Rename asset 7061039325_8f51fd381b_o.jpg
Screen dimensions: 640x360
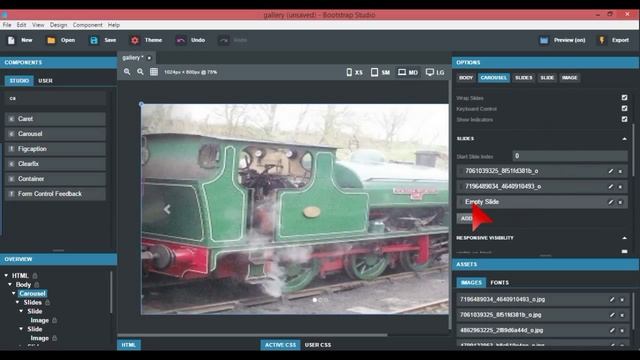pos(612,315)
